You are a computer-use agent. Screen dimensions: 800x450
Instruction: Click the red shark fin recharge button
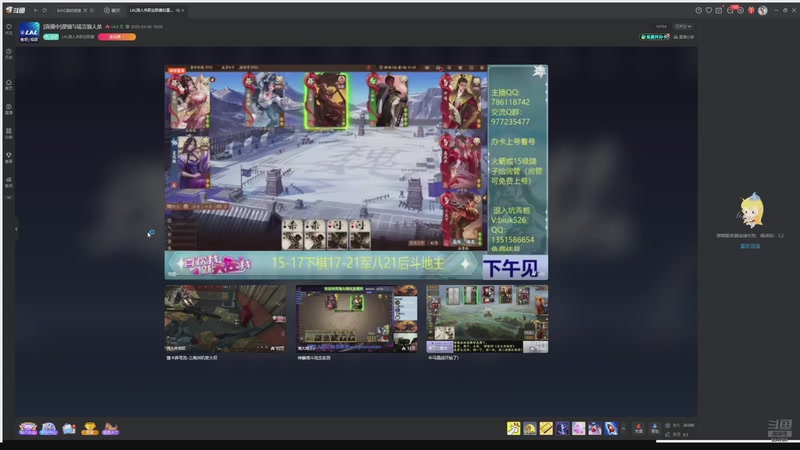coord(638,429)
